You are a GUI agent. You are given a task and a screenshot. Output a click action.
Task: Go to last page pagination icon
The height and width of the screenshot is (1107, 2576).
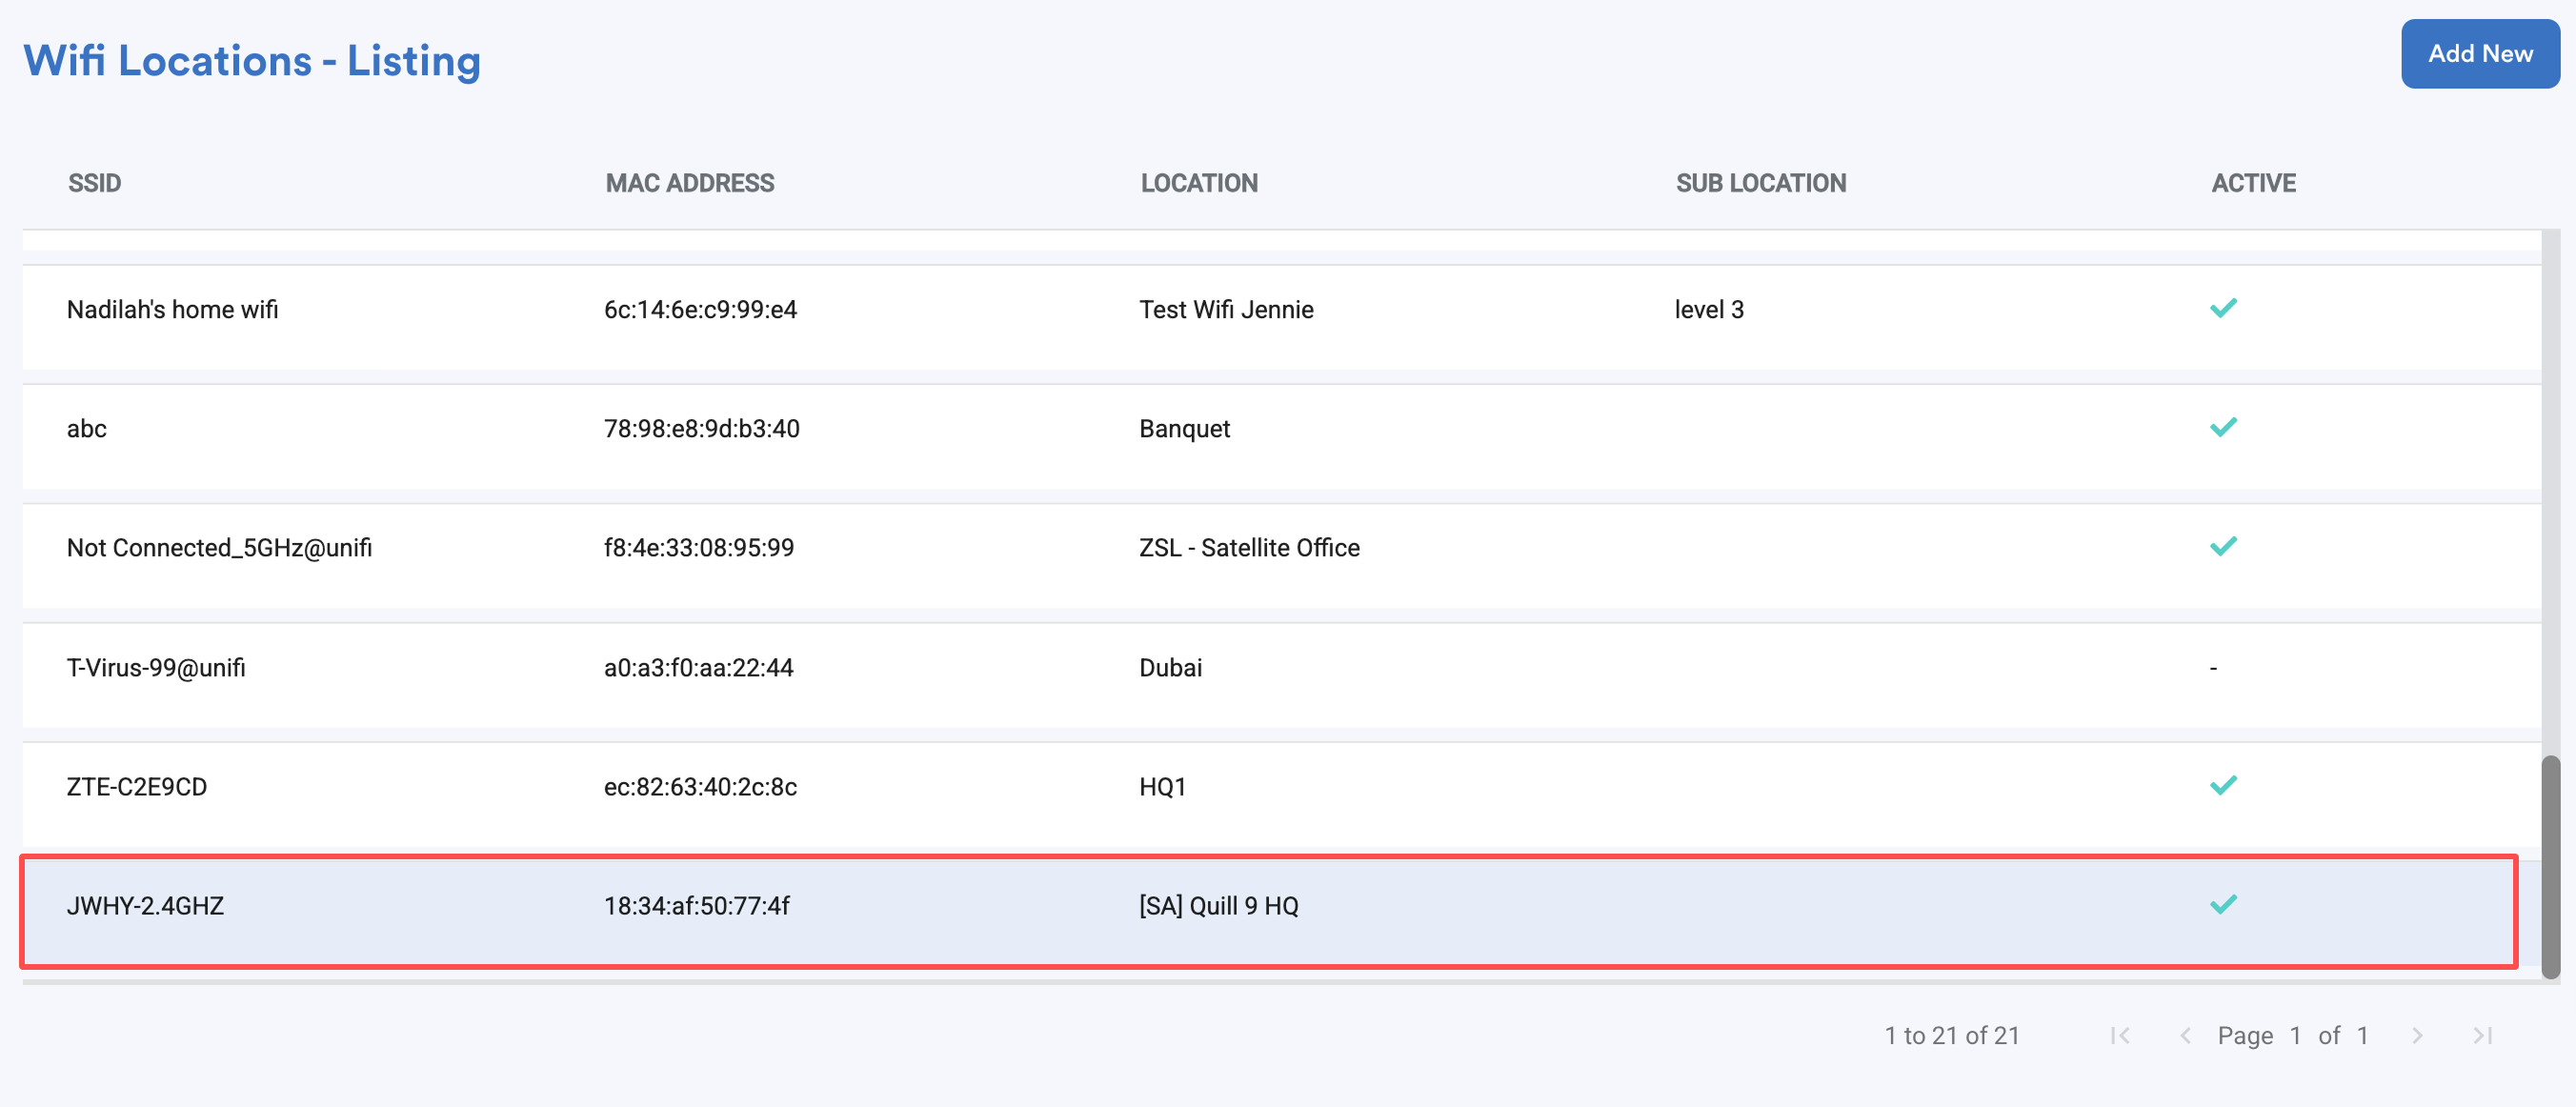coord(2482,1035)
